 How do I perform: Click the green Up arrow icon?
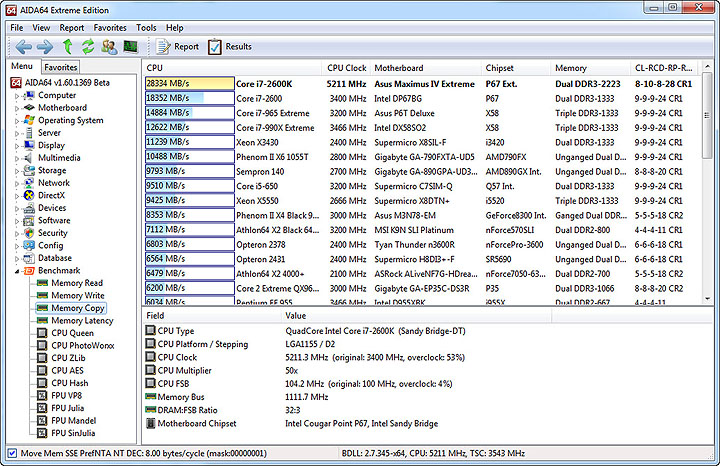[68, 46]
